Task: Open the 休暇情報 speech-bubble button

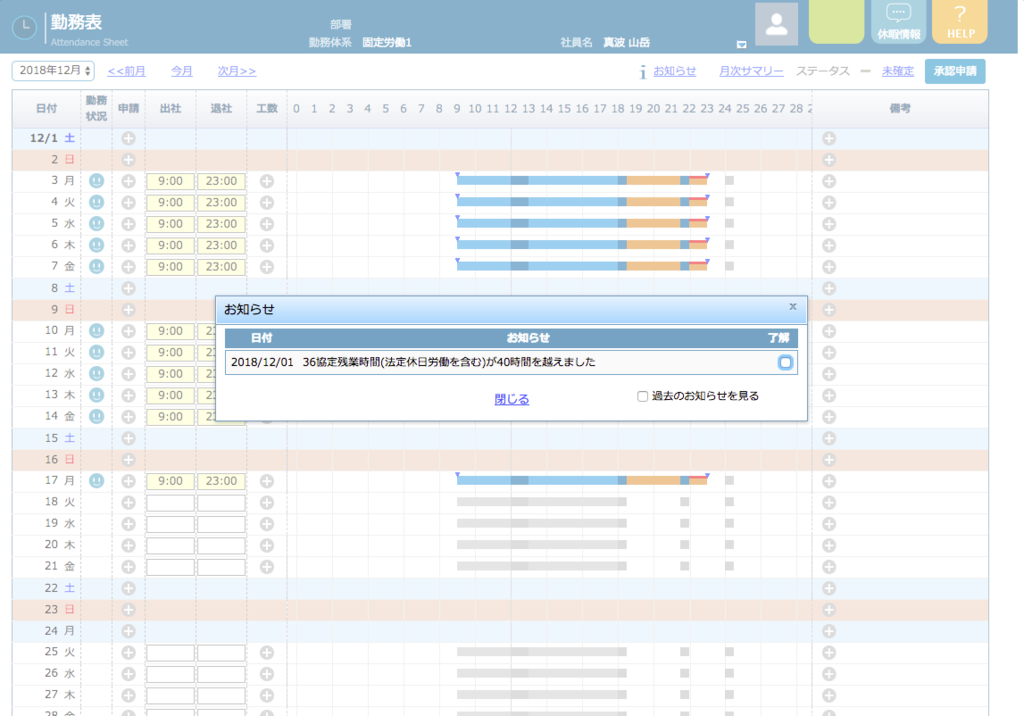Action: click(899, 22)
